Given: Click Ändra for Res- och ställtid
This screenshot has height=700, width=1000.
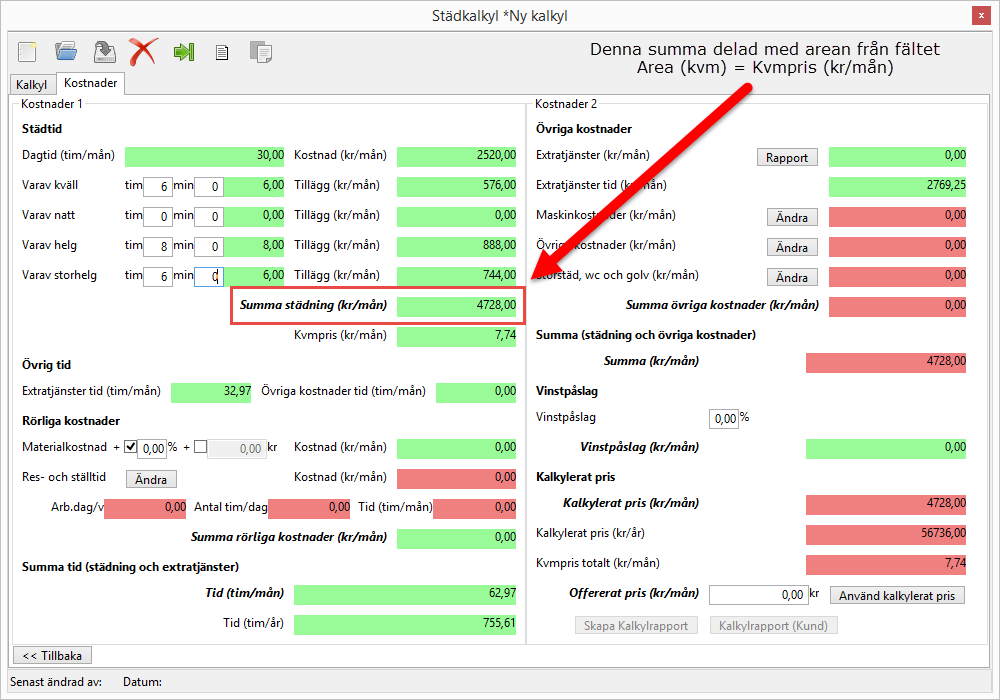Looking at the screenshot, I should [151, 479].
